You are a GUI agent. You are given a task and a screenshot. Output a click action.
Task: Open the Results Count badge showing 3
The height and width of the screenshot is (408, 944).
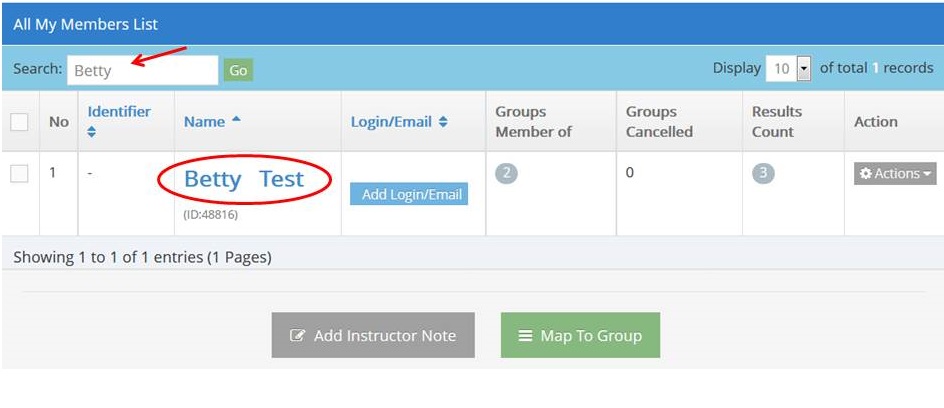[x=763, y=173]
